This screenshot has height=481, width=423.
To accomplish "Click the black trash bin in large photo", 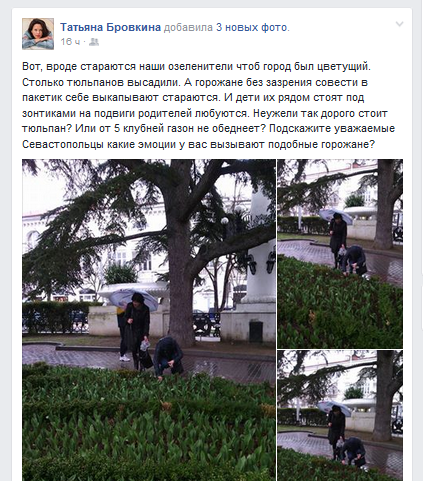I will click(256, 331).
